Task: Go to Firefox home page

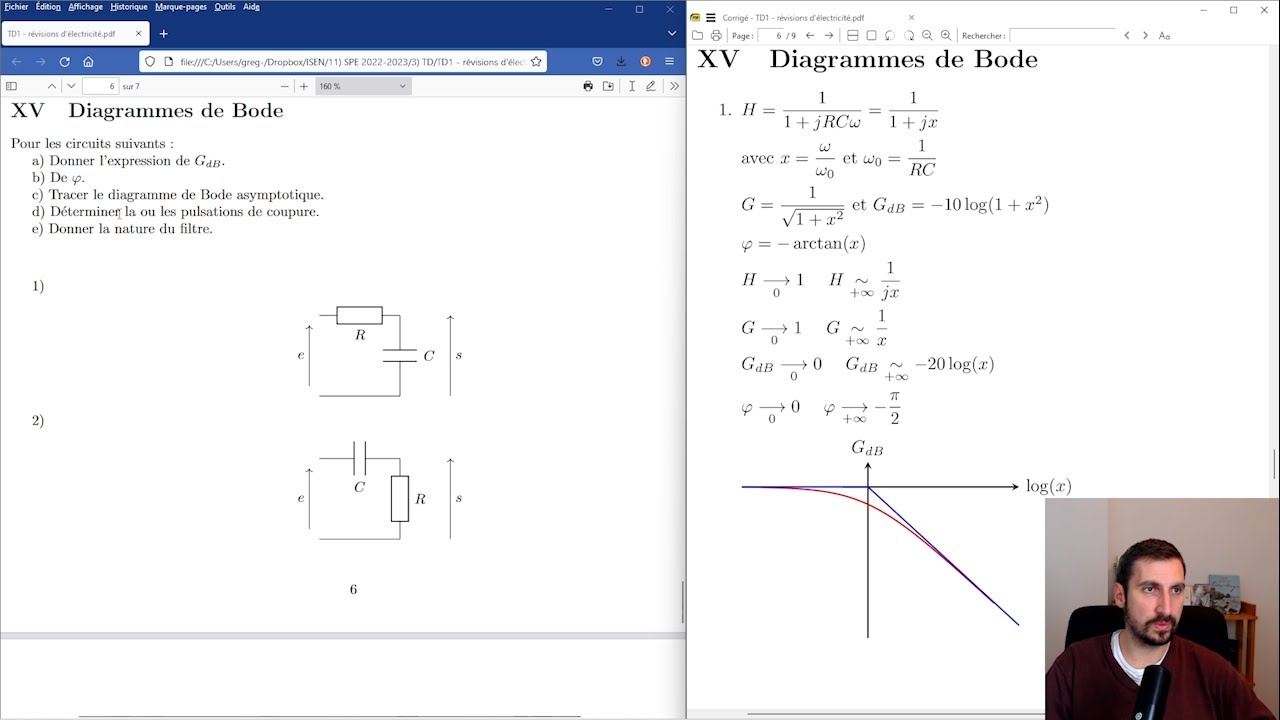Action: [88, 61]
